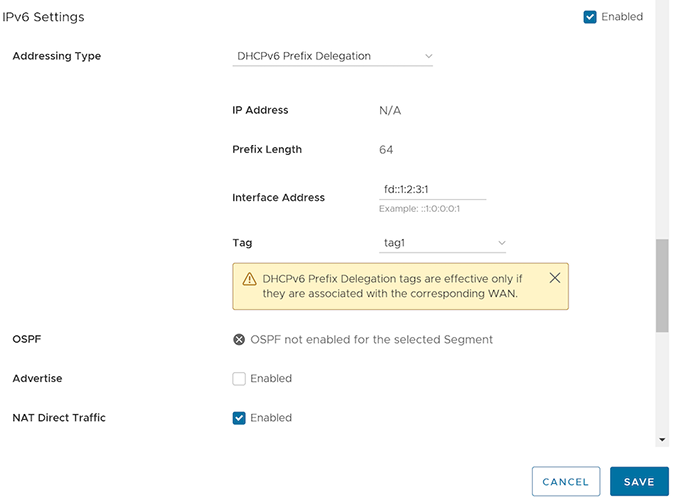Screen dimensions: 677x504
Task: Click the chevron on the Addressing Type dropdown
Action: click(x=429, y=57)
